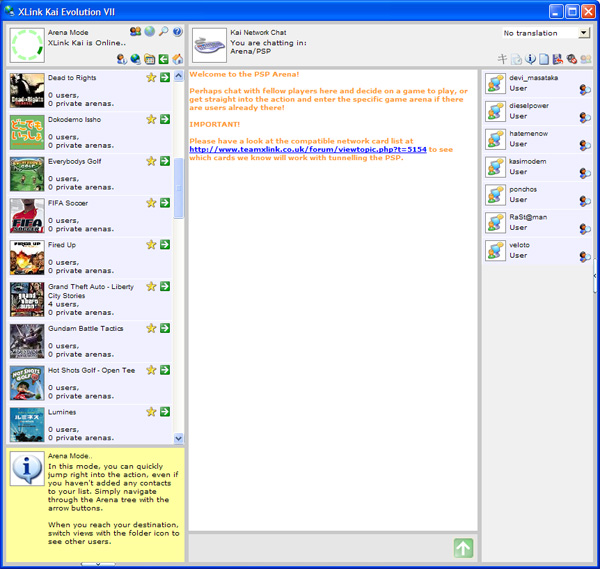Toggle favorite star for Dokodemo Issho
The height and width of the screenshot is (569, 600).
click(x=151, y=119)
